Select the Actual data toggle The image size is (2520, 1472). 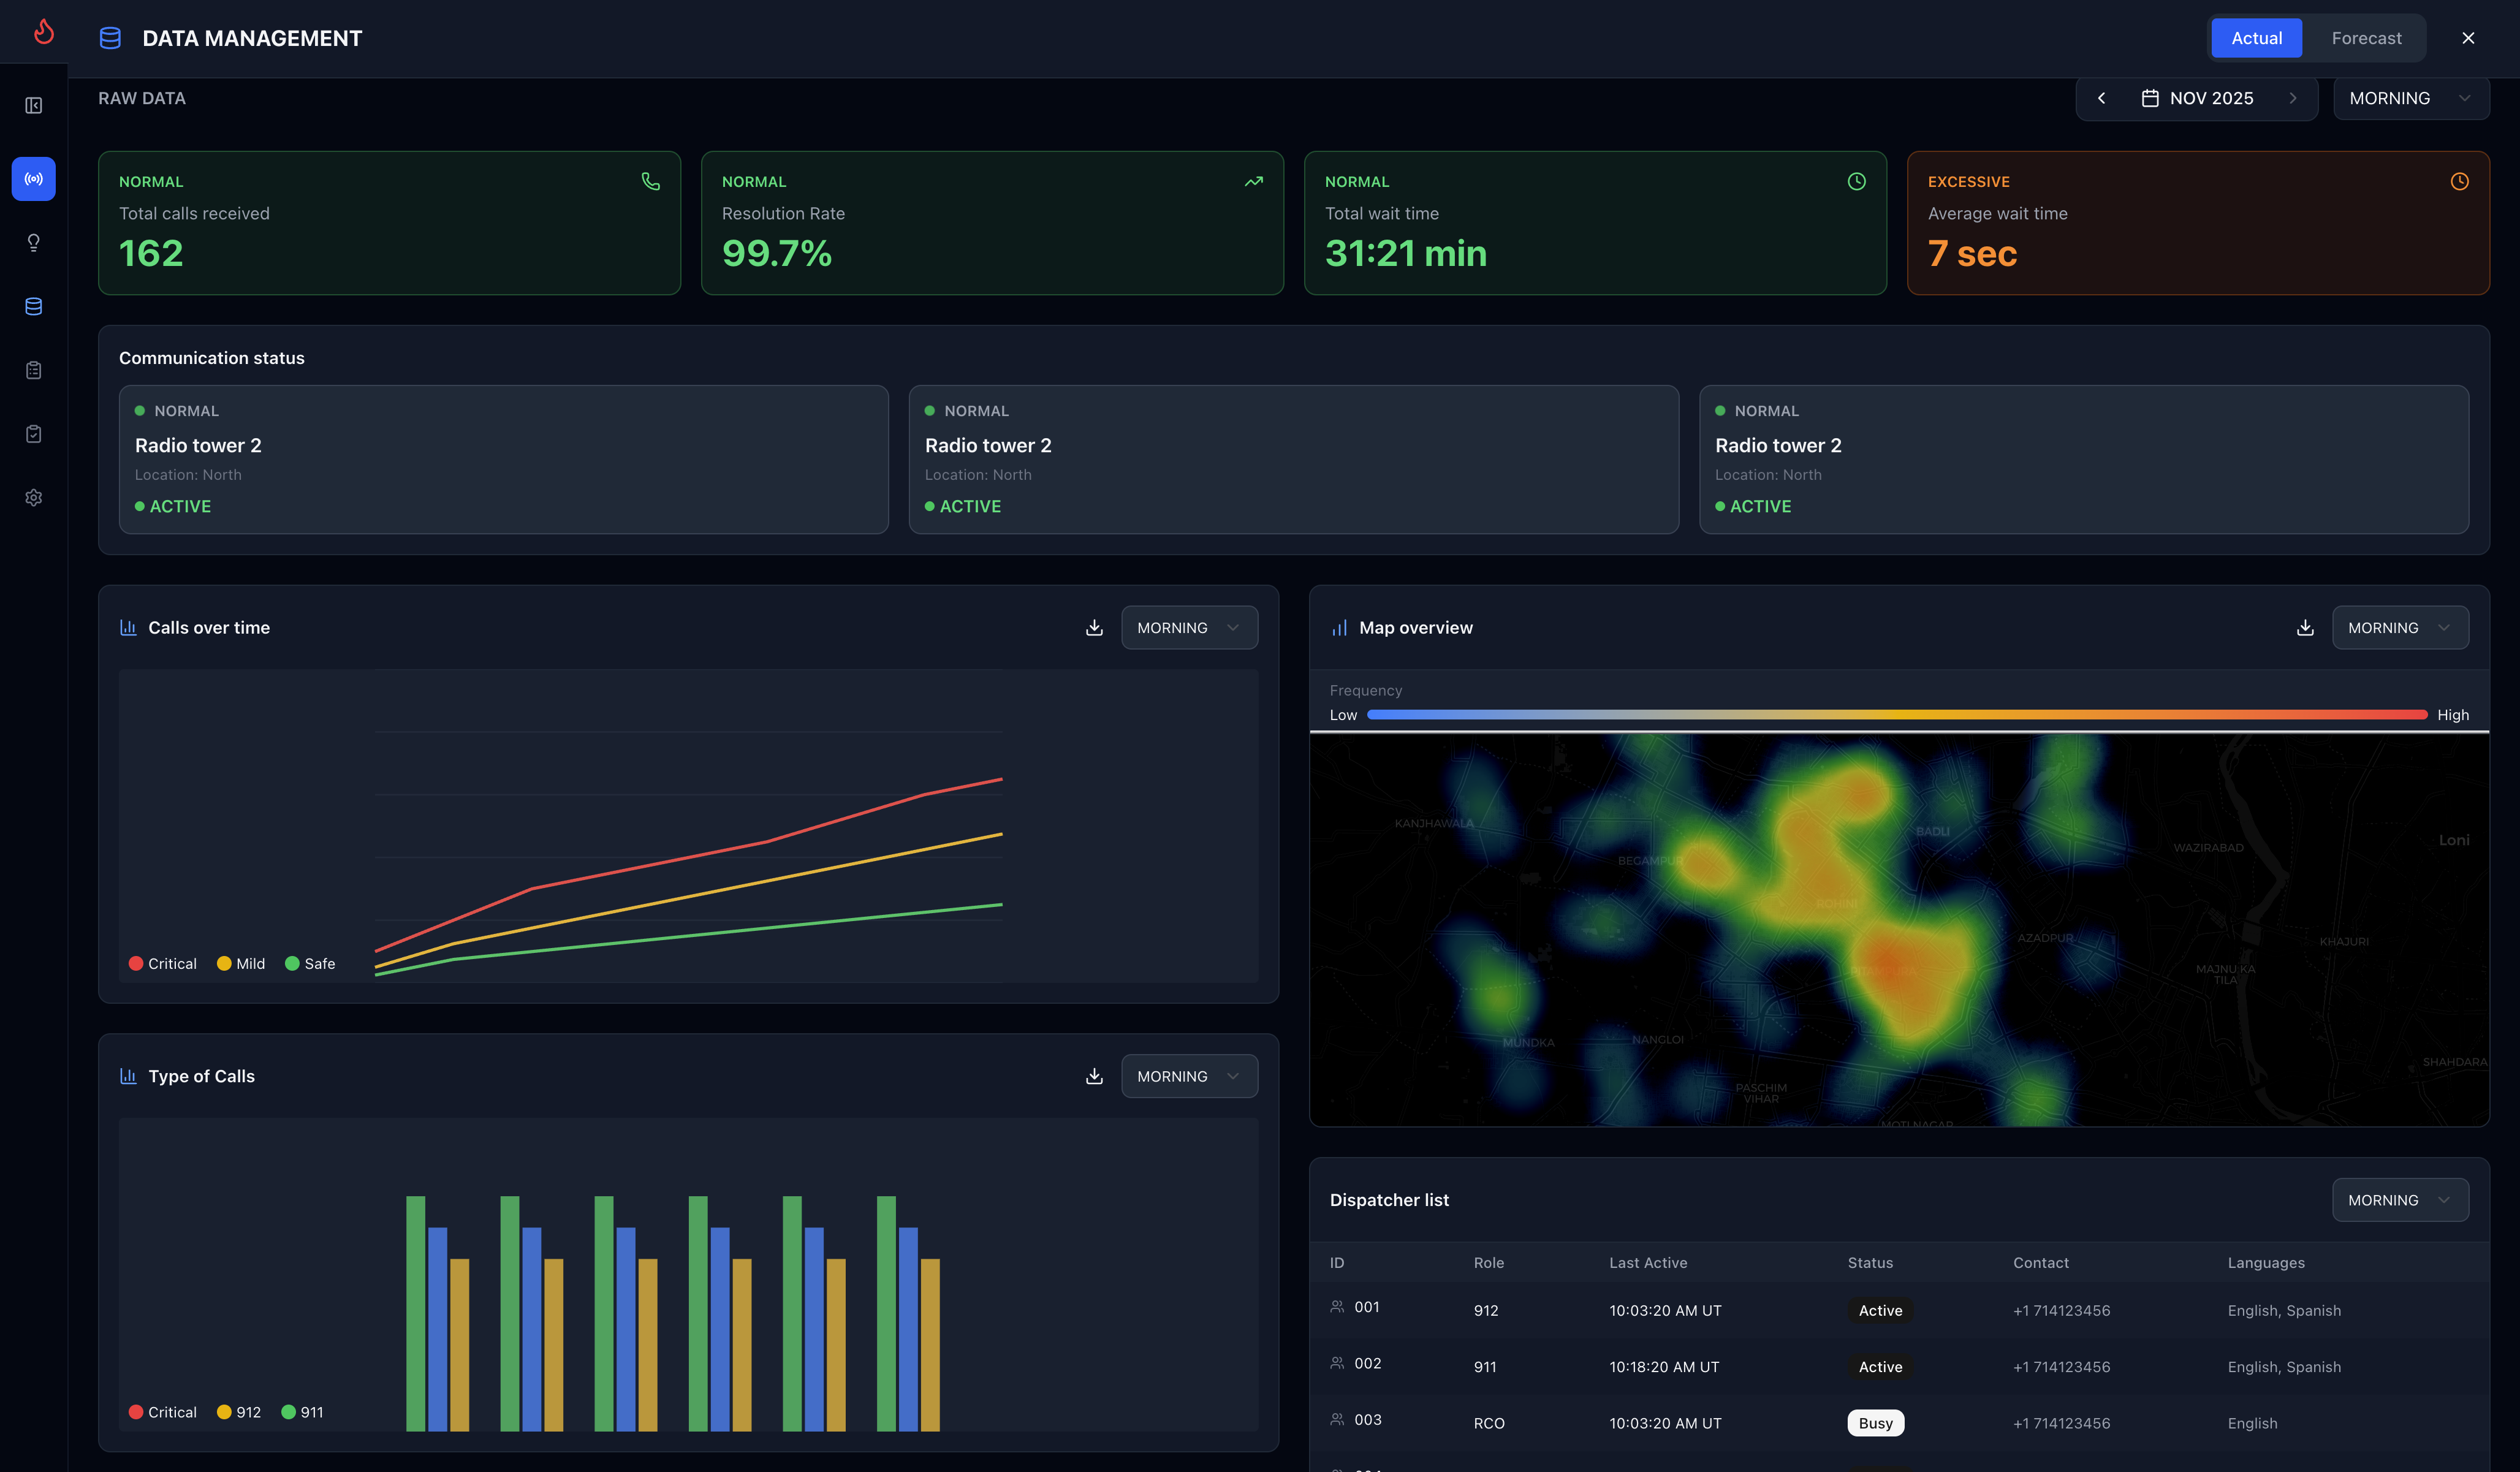(2256, 38)
